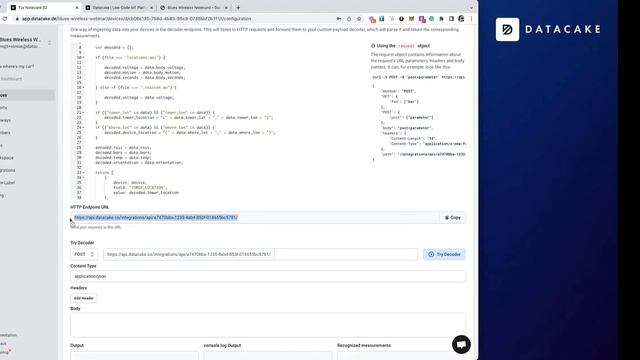
Task: Close the Datacake Low Code IoT tab
Action: point(151,8)
